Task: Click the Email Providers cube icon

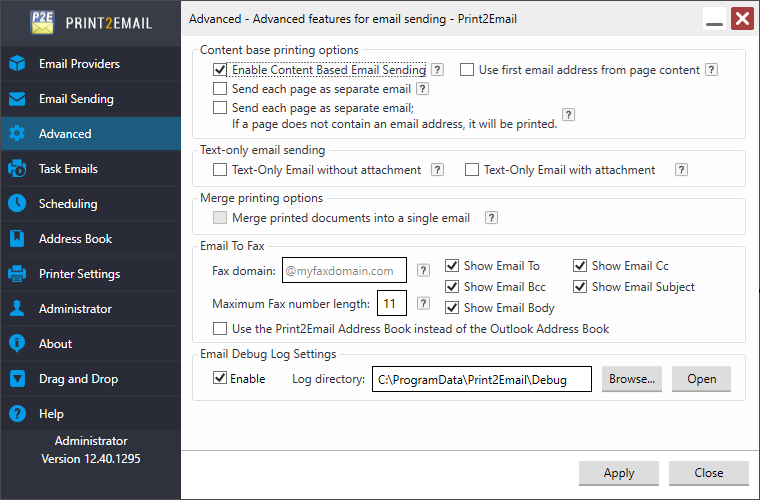Action: pos(17,64)
